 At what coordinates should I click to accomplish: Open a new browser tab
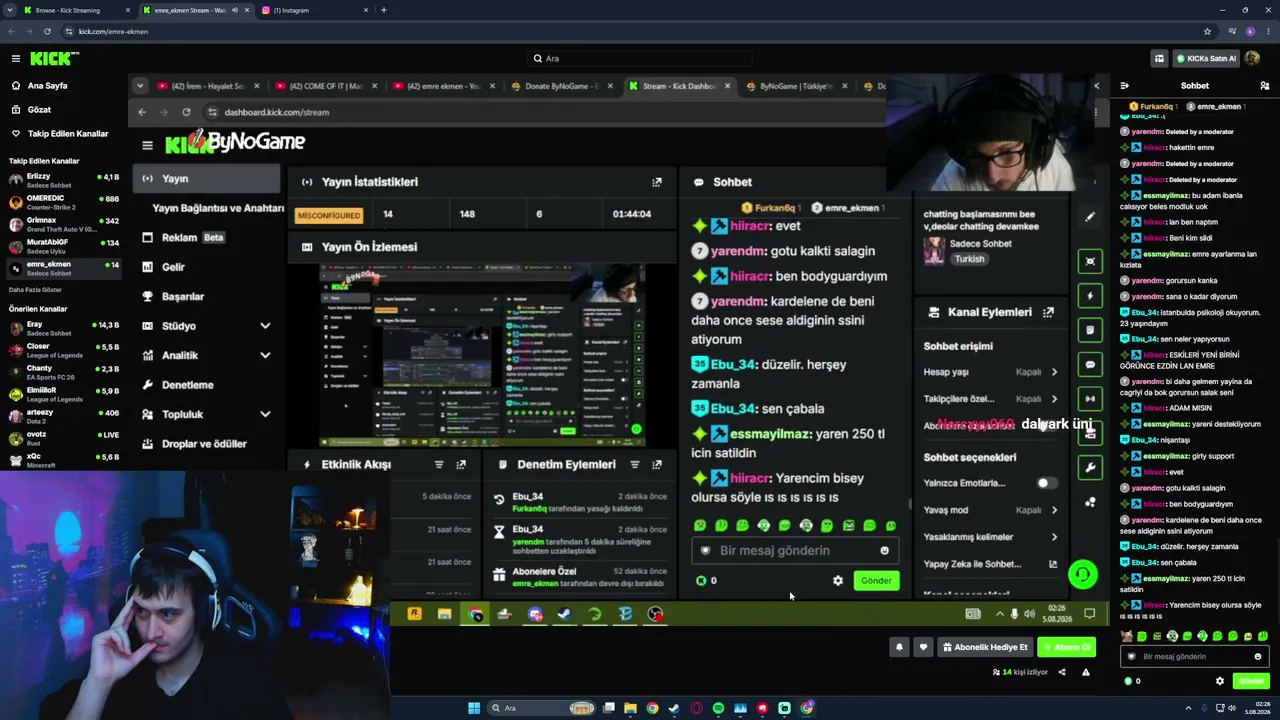pos(384,10)
